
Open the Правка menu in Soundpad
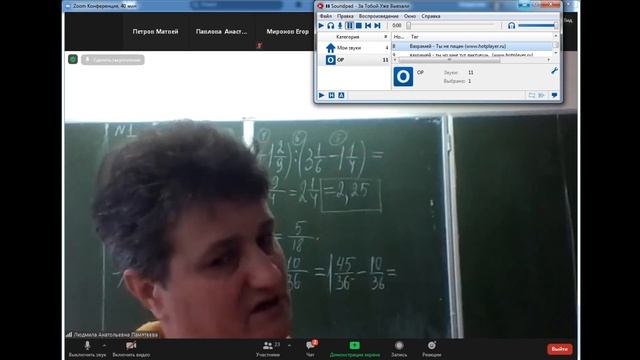click(345, 16)
